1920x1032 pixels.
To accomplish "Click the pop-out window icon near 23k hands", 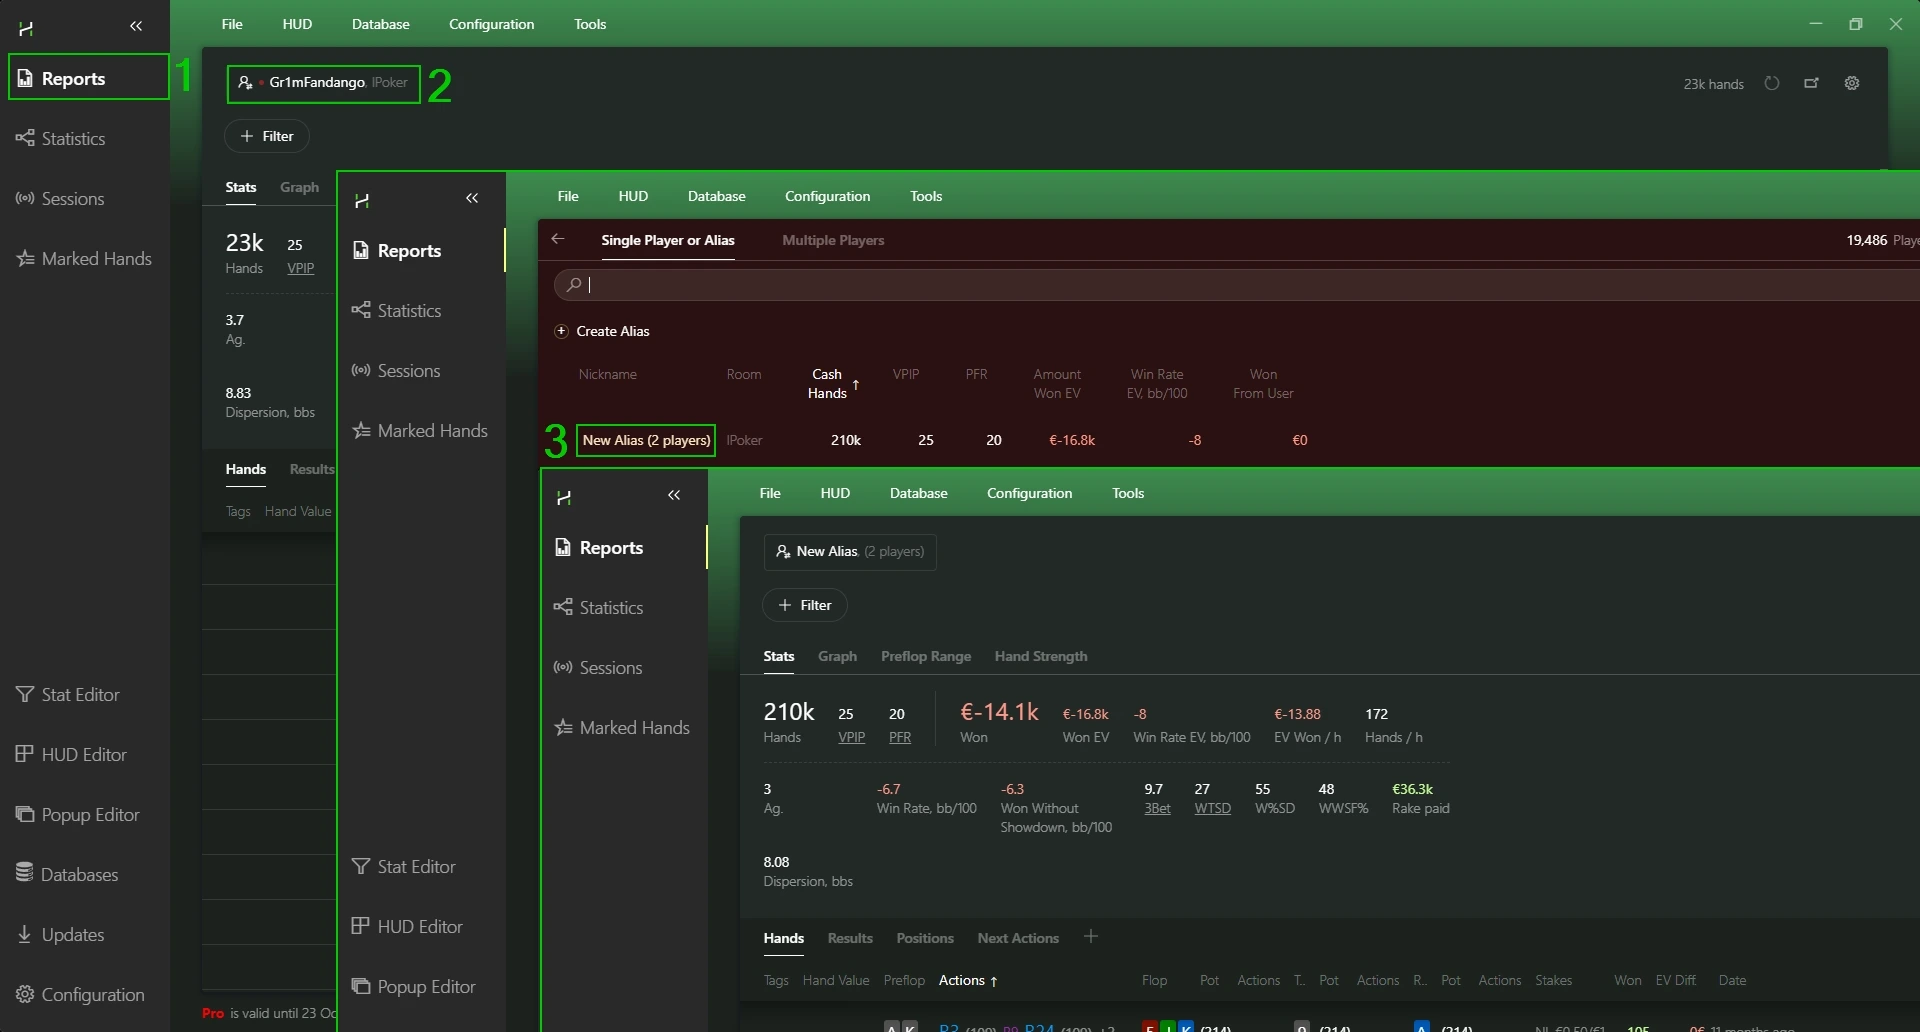I will pos(1811,84).
